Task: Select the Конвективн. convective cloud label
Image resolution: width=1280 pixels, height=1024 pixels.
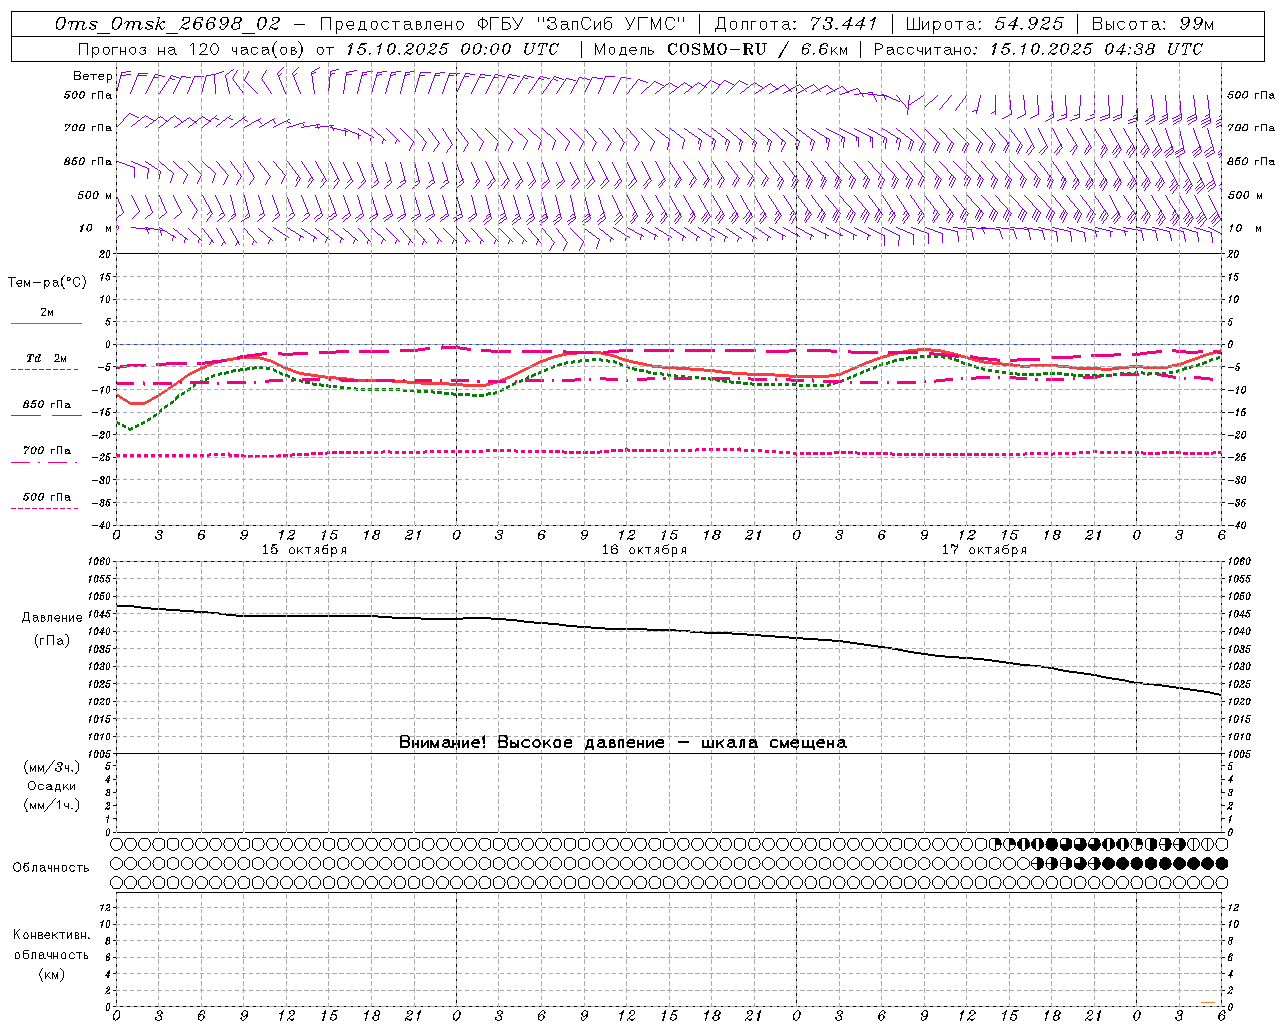Action: point(51,935)
